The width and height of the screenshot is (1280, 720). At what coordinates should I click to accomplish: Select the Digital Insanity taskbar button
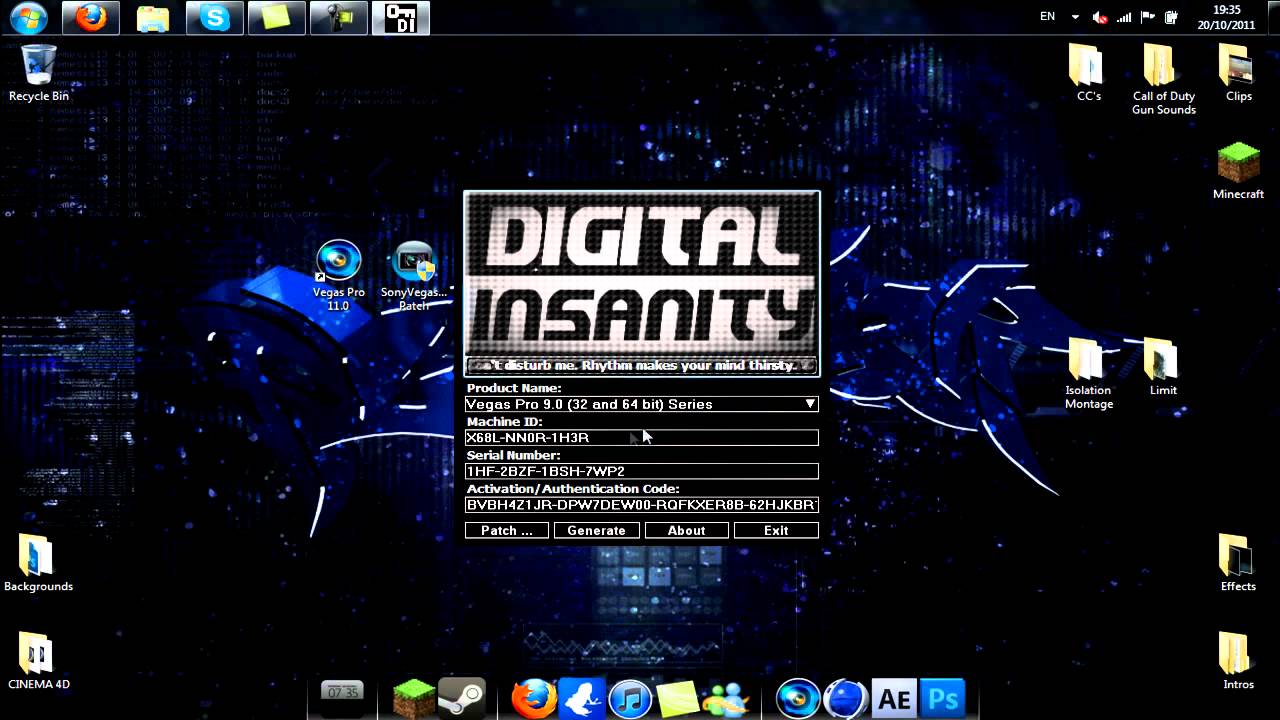[x=400, y=17]
